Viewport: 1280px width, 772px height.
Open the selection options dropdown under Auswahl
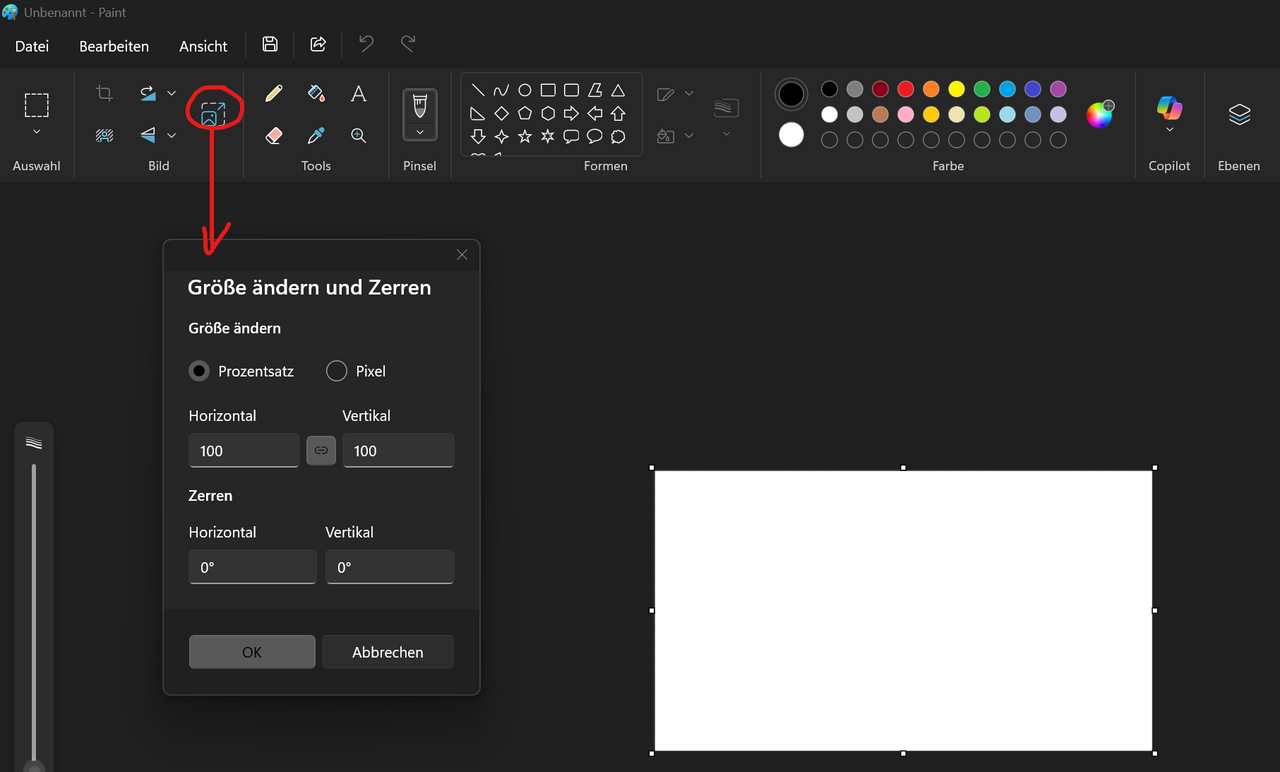point(37,132)
